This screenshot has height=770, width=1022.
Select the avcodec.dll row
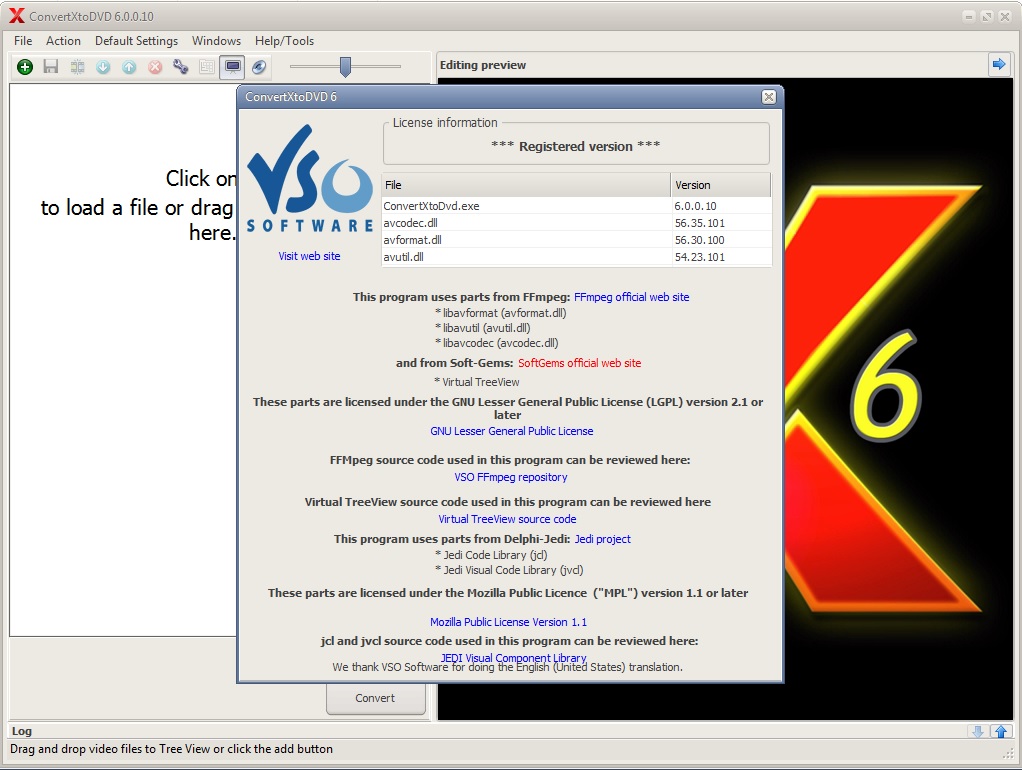point(577,223)
